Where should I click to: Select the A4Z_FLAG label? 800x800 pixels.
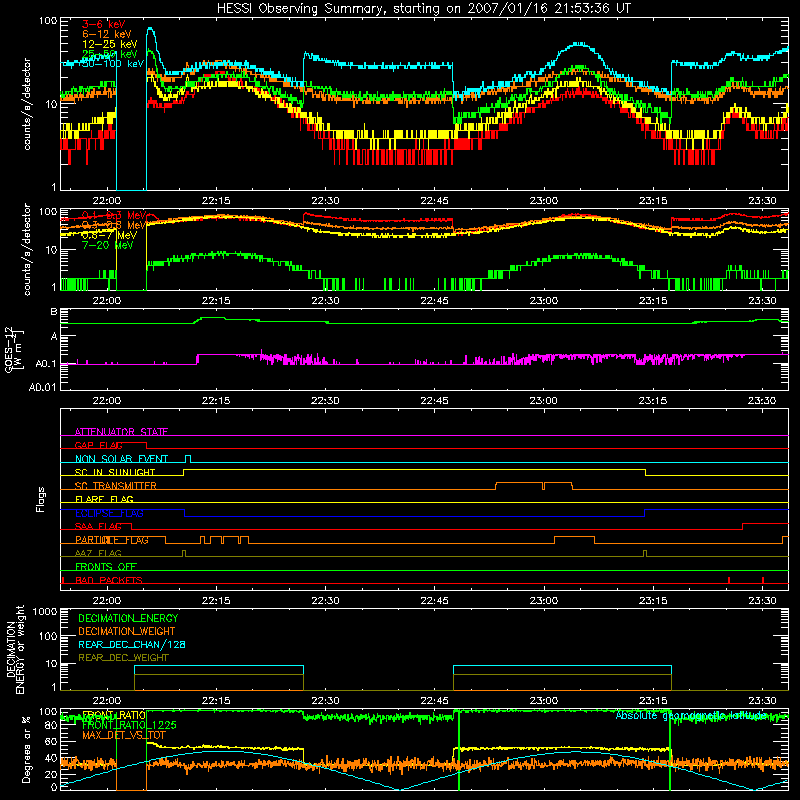(98, 553)
